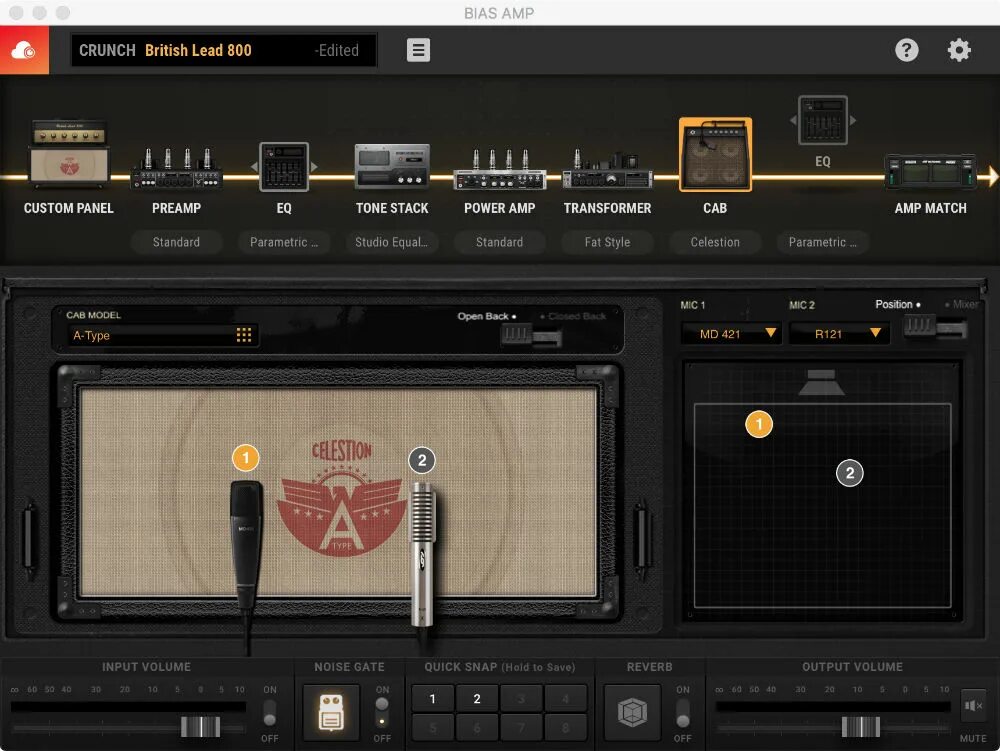Open the A-Type cab model selector

point(162,335)
